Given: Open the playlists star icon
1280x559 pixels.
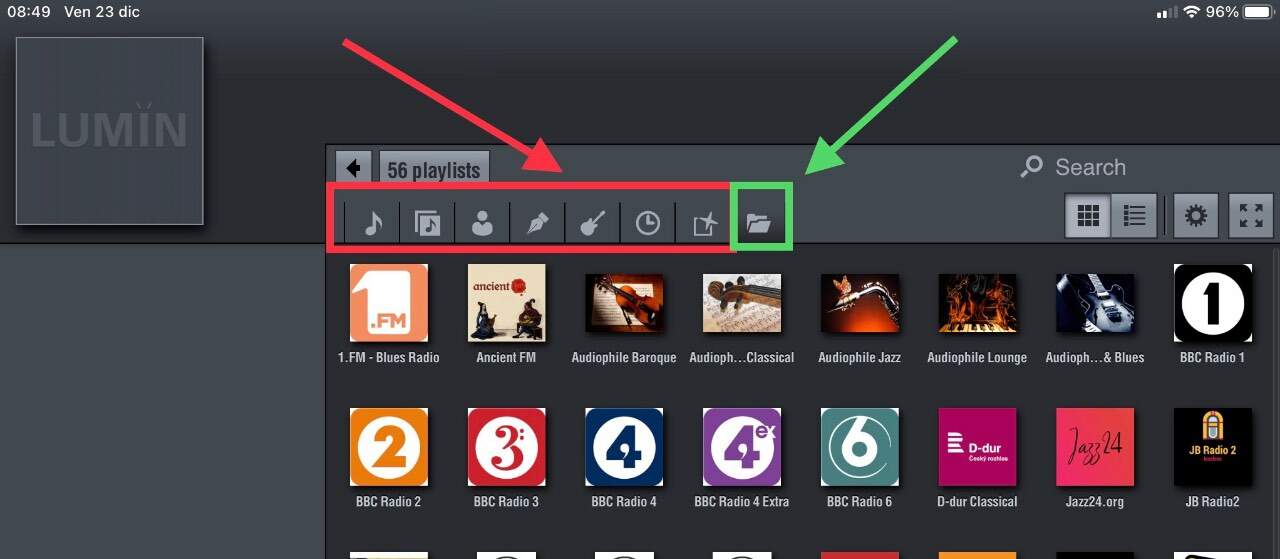Looking at the screenshot, I should coord(704,222).
